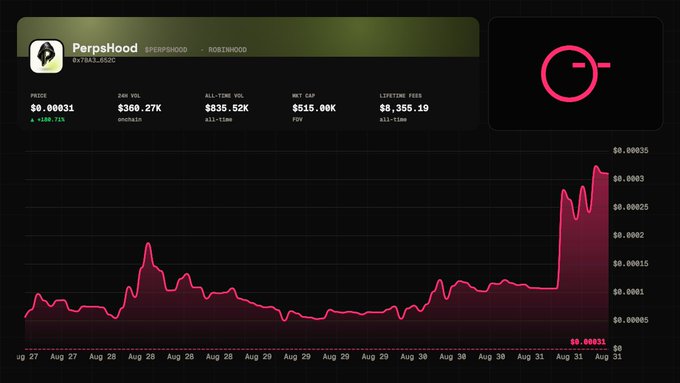Click the $0.0002 y-axis label

pos(628,235)
